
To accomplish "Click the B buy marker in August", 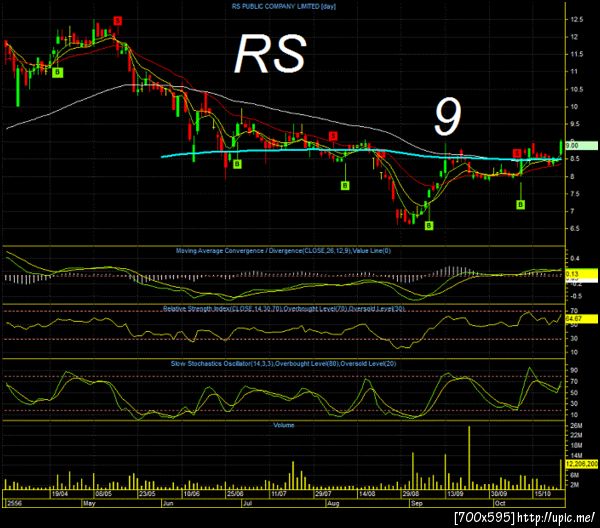I will coord(345,186).
